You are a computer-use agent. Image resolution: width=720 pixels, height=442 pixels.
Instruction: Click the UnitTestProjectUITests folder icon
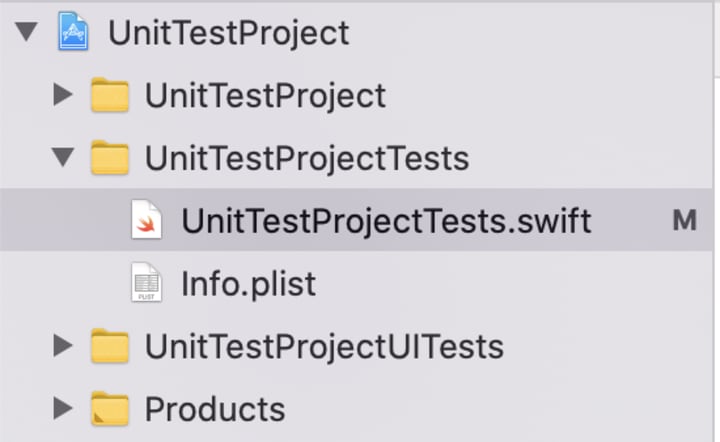[x=110, y=346]
